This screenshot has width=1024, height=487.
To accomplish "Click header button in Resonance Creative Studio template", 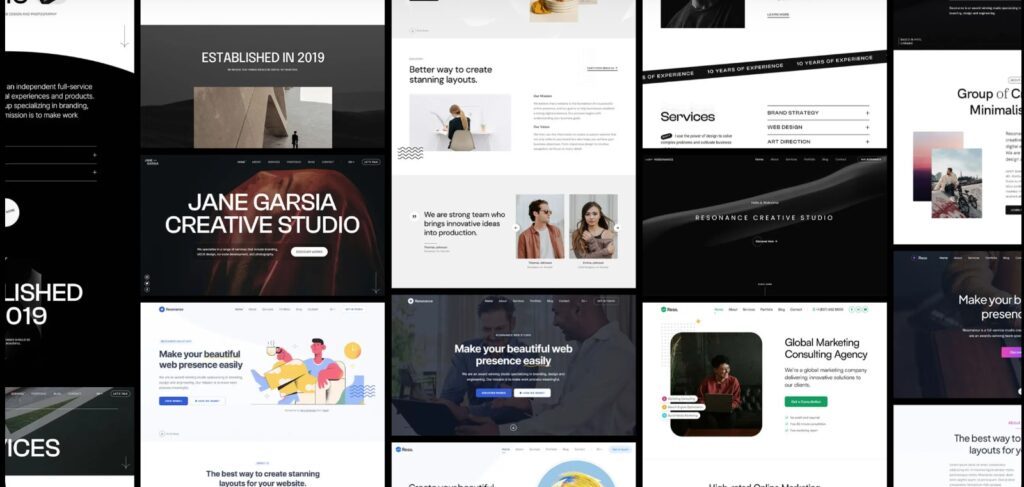I will (x=871, y=159).
